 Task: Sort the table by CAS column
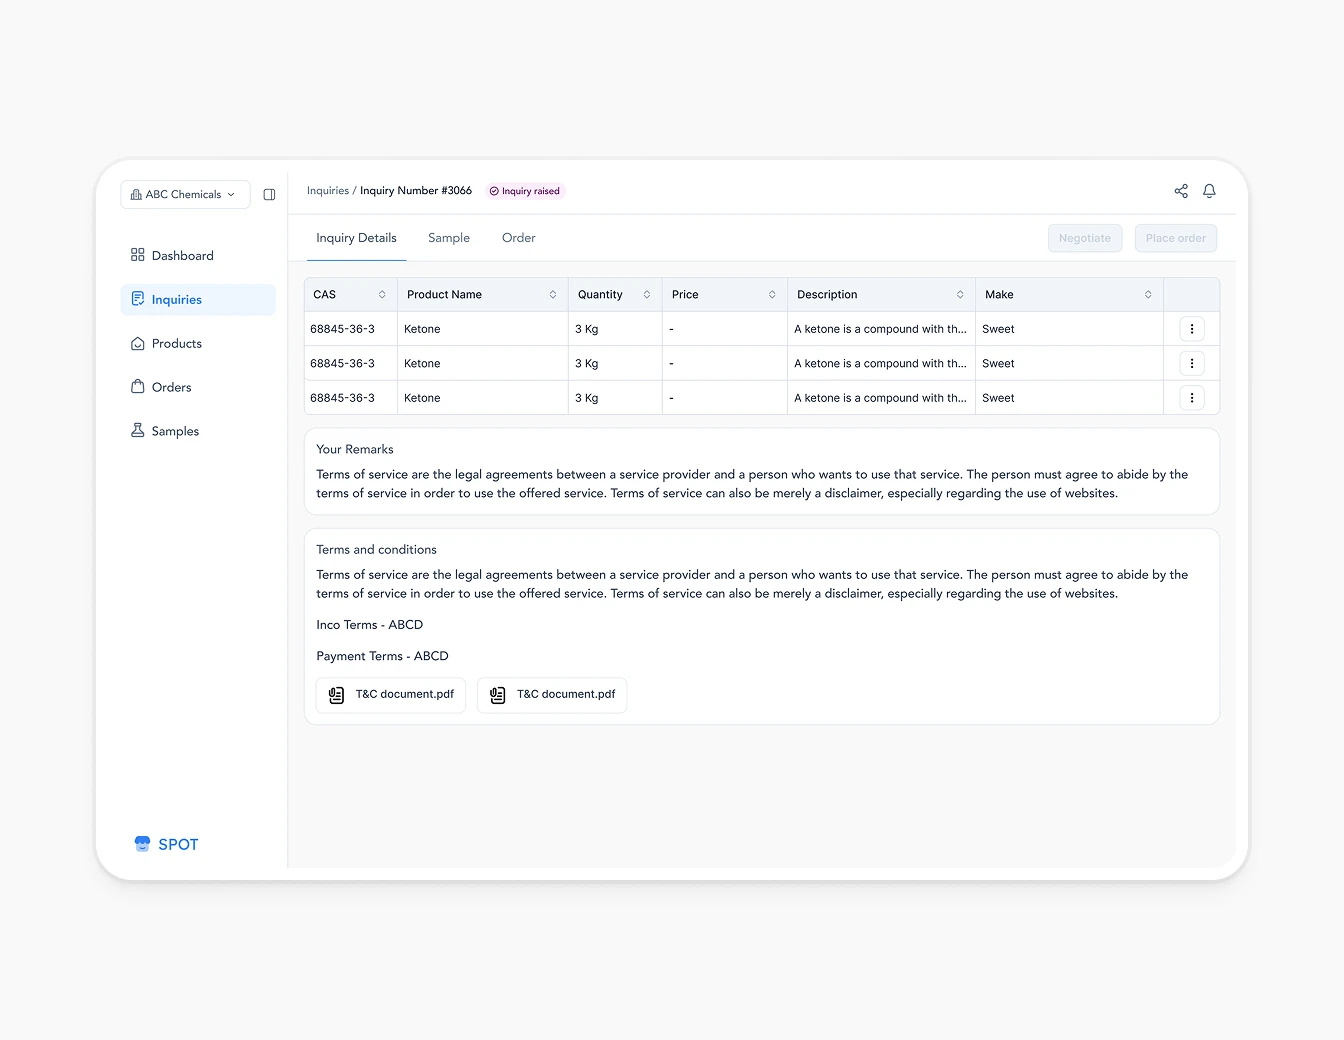pos(382,294)
